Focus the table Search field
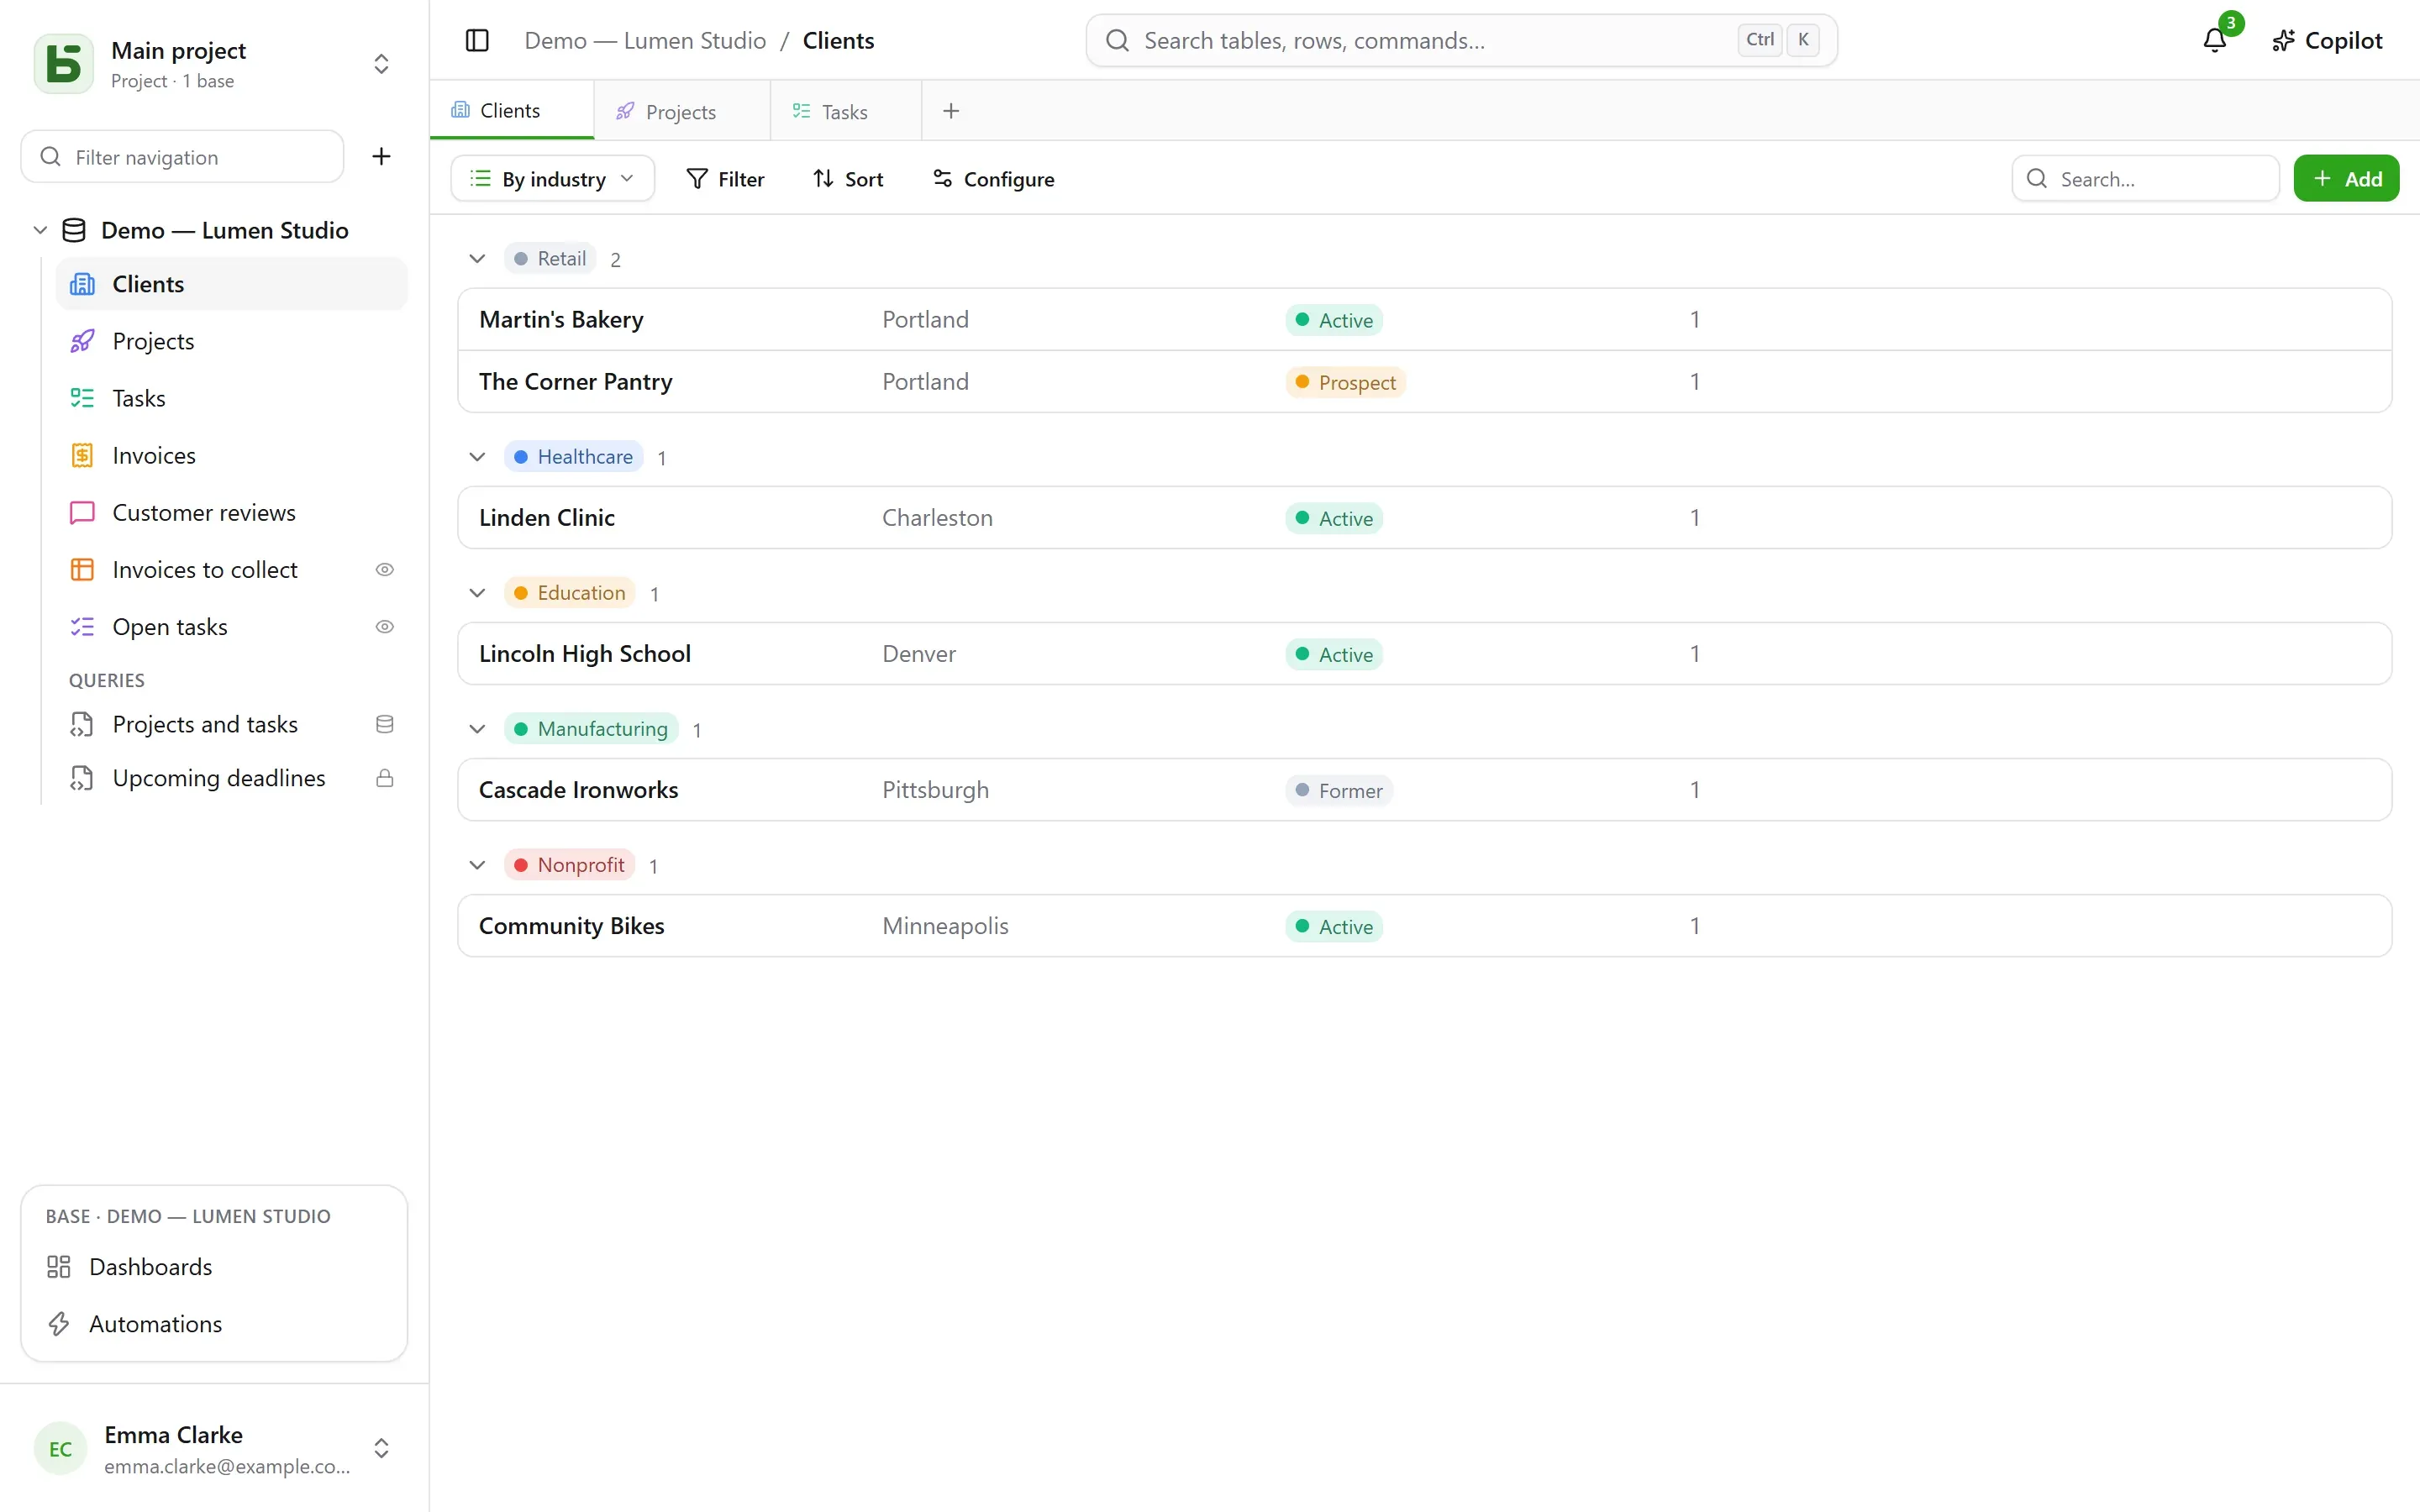2420x1512 pixels. click(2145, 178)
